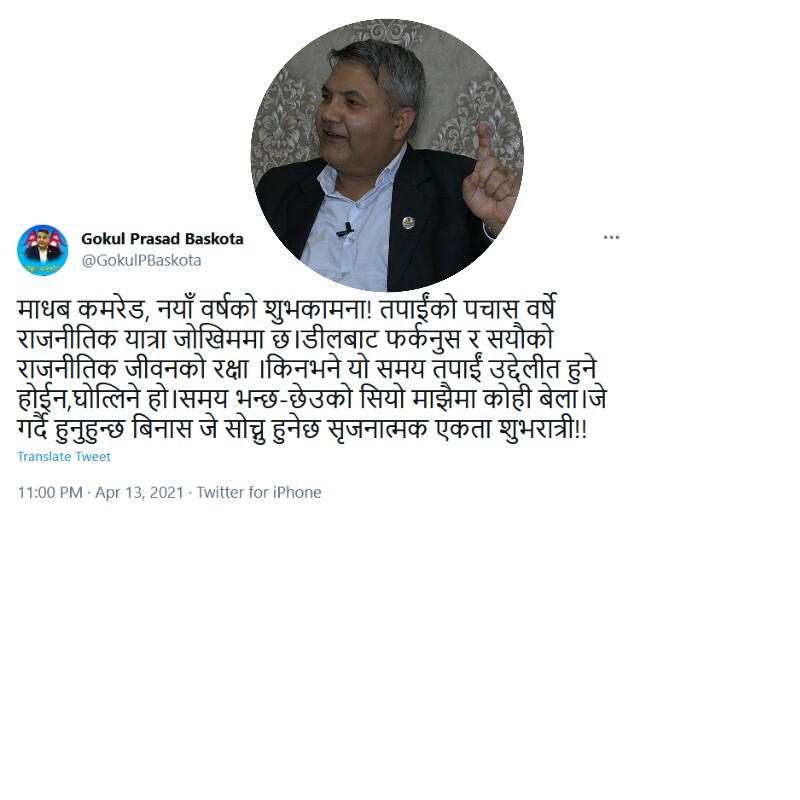Open the large circular photo

coord(387,156)
